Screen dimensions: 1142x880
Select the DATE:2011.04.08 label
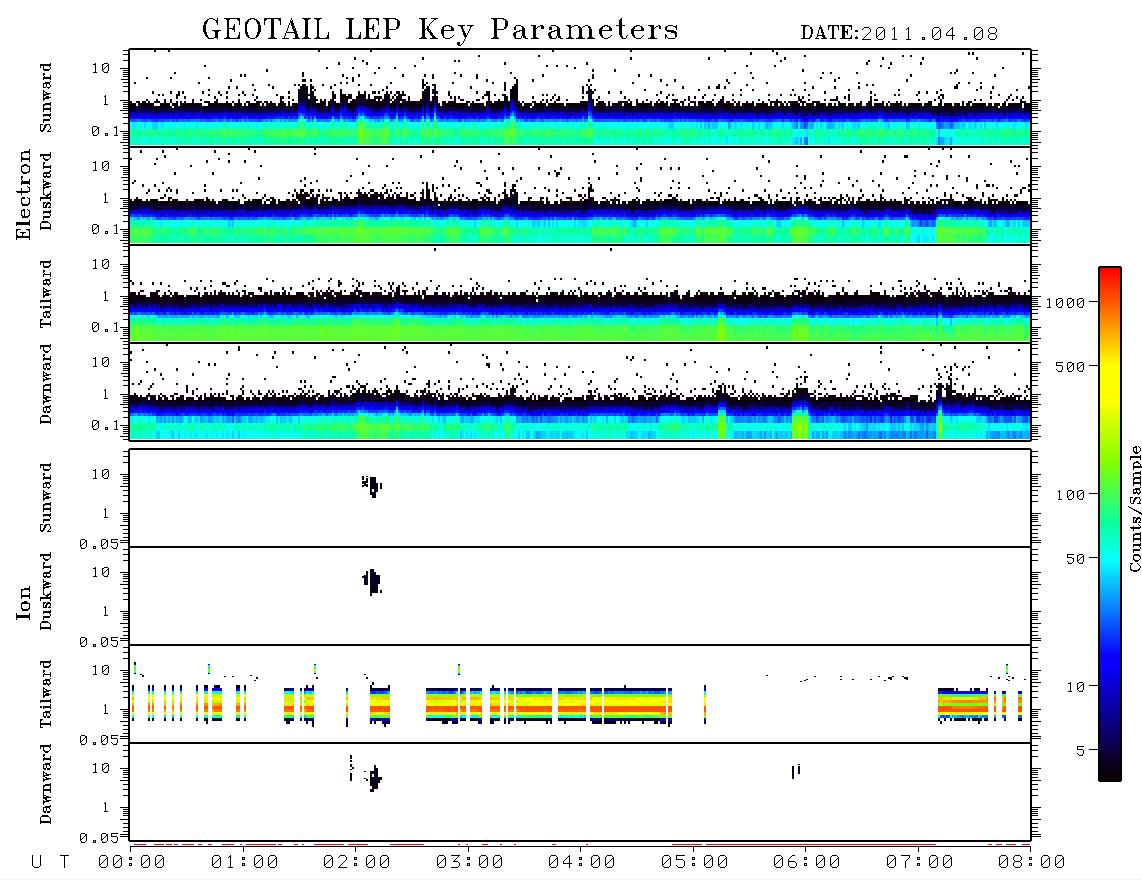[899, 34]
